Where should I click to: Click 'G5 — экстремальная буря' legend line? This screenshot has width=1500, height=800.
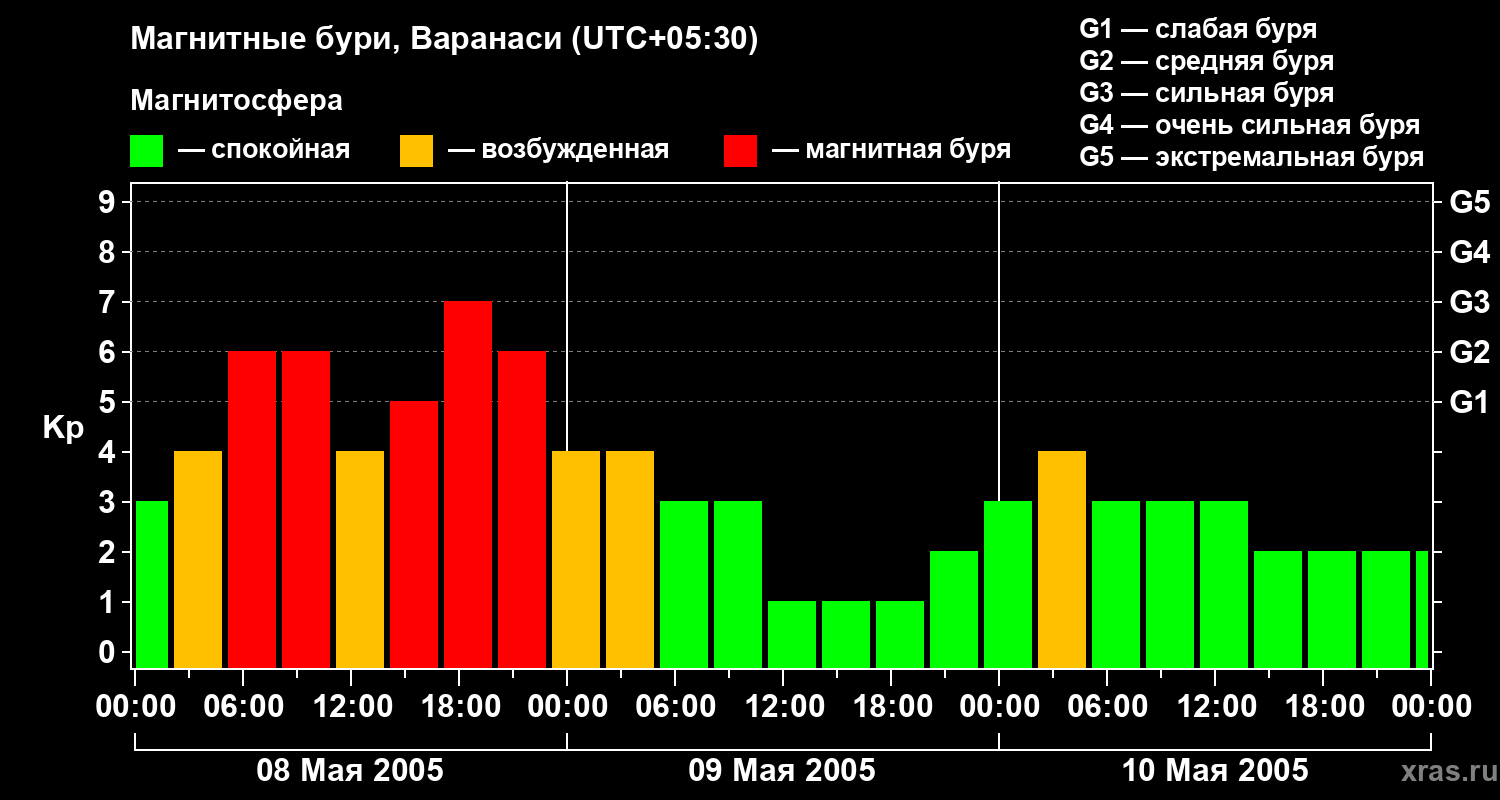[1252, 157]
